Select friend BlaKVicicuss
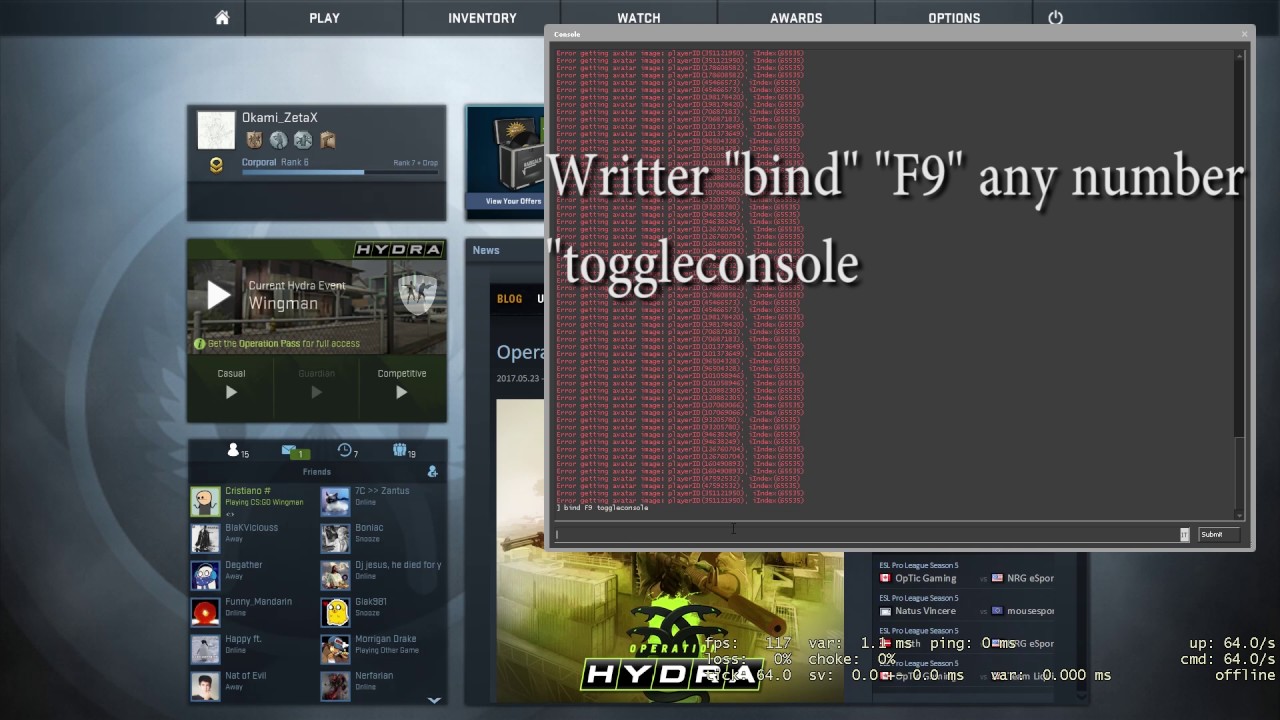1280x720 pixels. point(254,538)
